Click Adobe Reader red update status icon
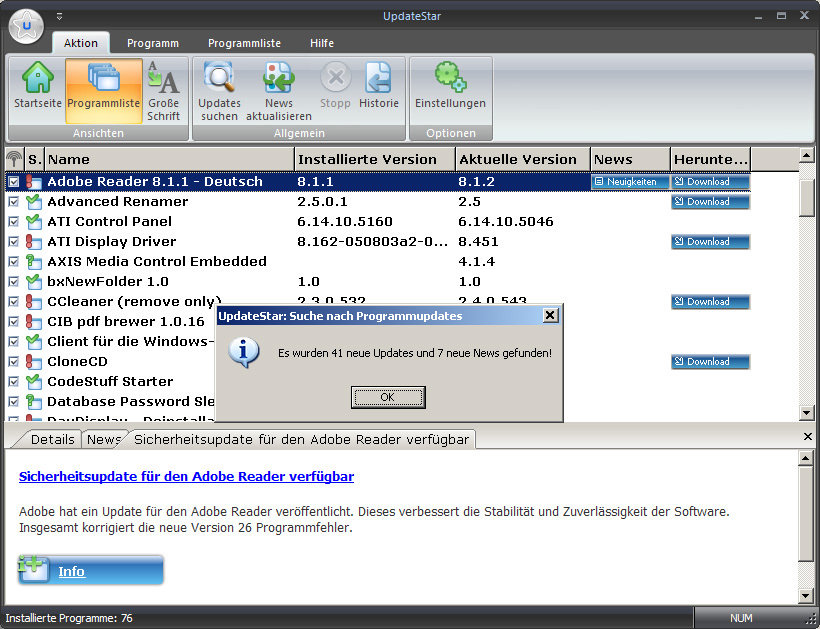Screen dimensions: 820x629 pos(33,181)
